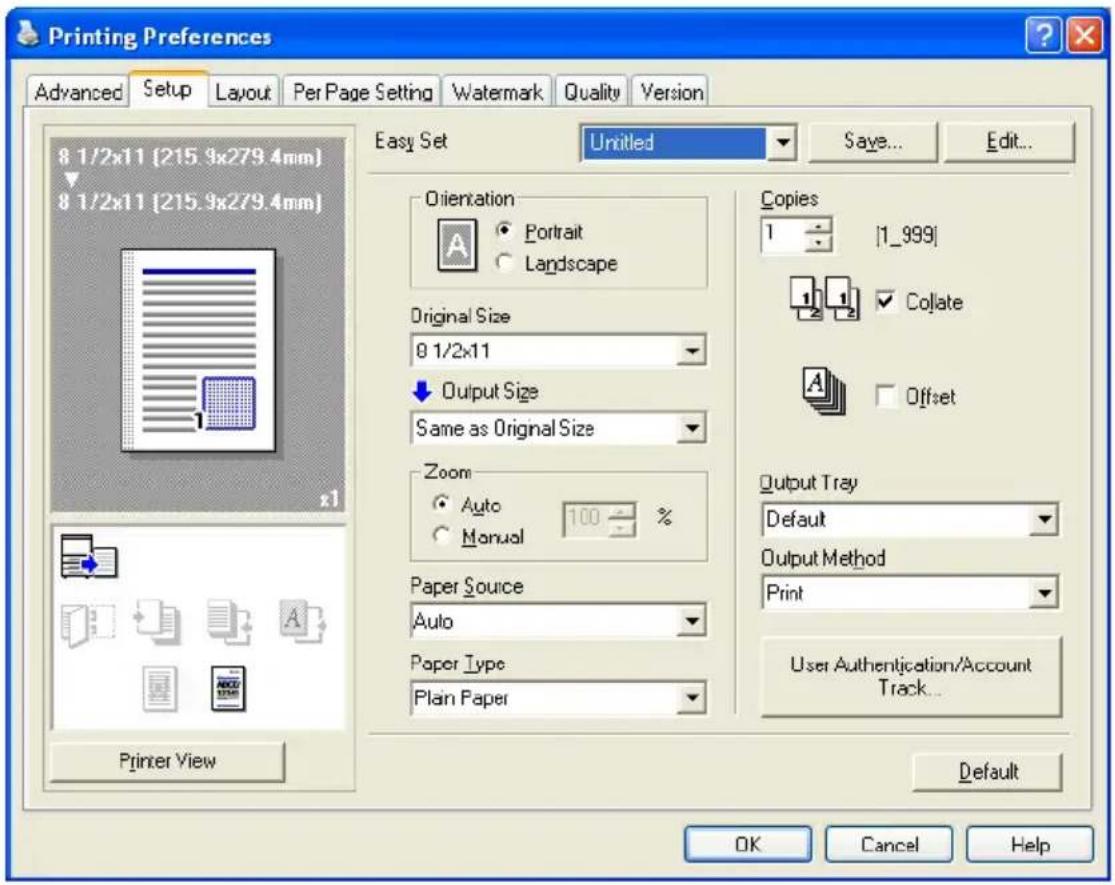Click the Default button to reset settings
This screenshot has width=1115, height=885.
988,771
